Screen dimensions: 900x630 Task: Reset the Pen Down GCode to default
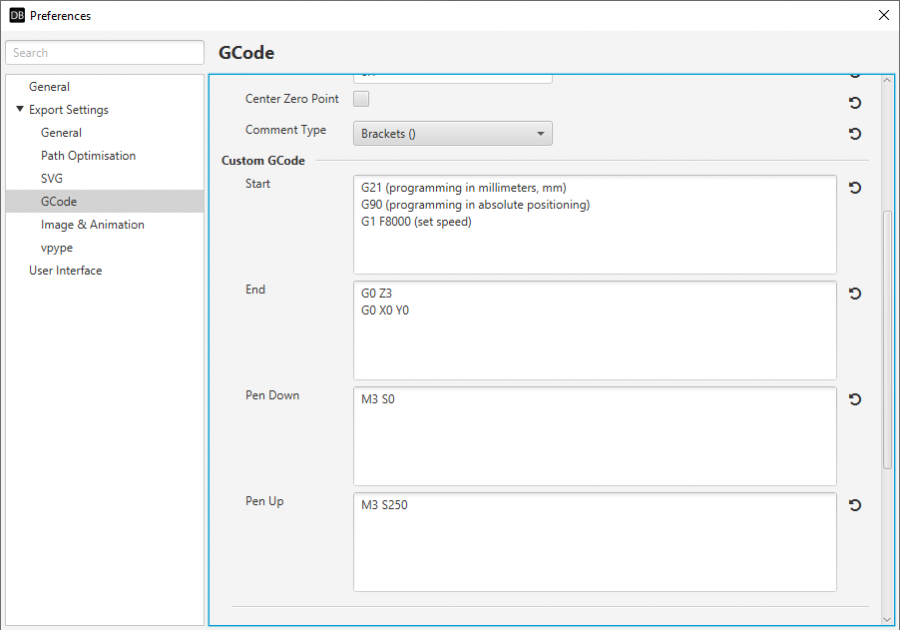point(855,400)
